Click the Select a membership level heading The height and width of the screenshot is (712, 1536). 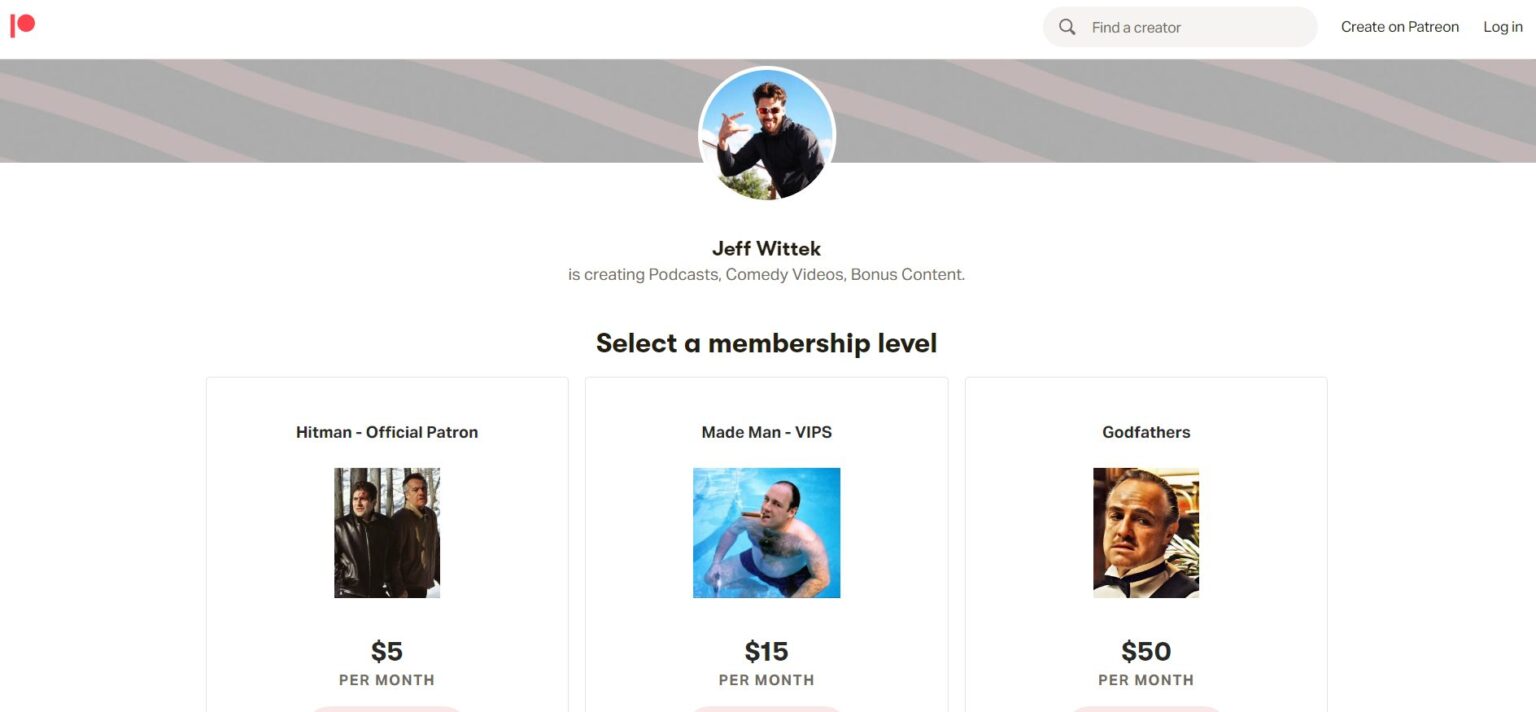pyautogui.click(x=766, y=342)
